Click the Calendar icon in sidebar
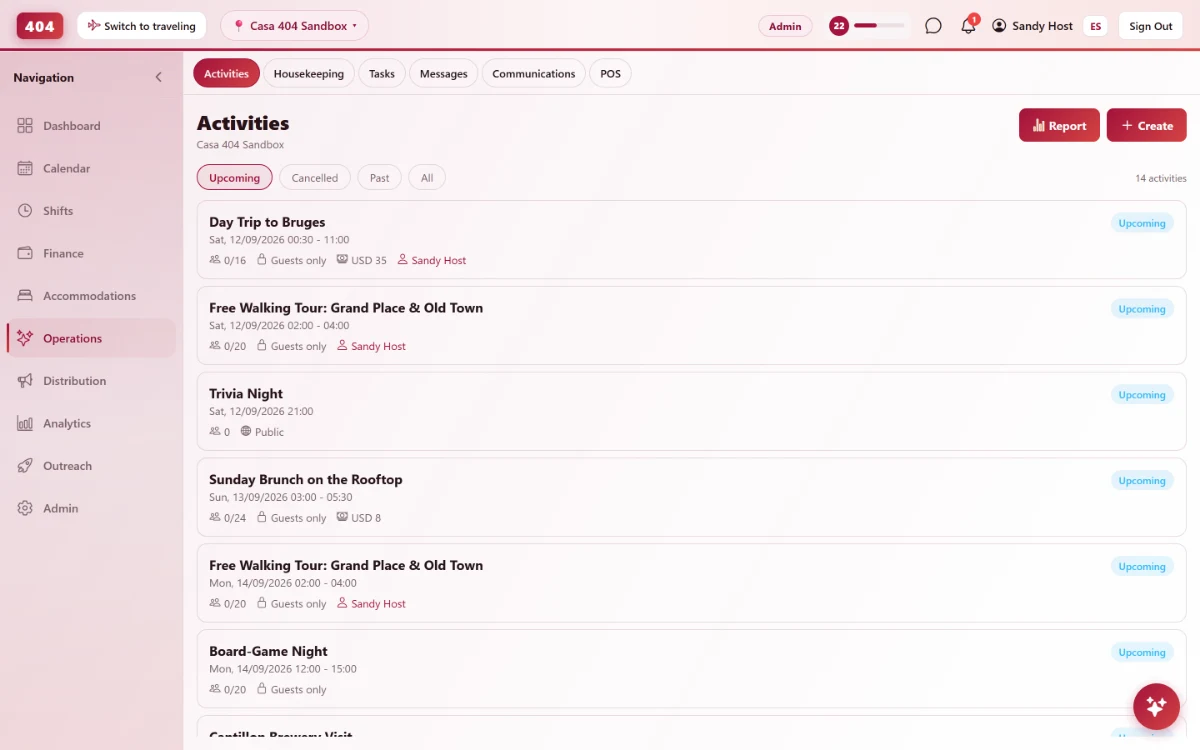This screenshot has height=750, width=1200. (x=25, y=168)
